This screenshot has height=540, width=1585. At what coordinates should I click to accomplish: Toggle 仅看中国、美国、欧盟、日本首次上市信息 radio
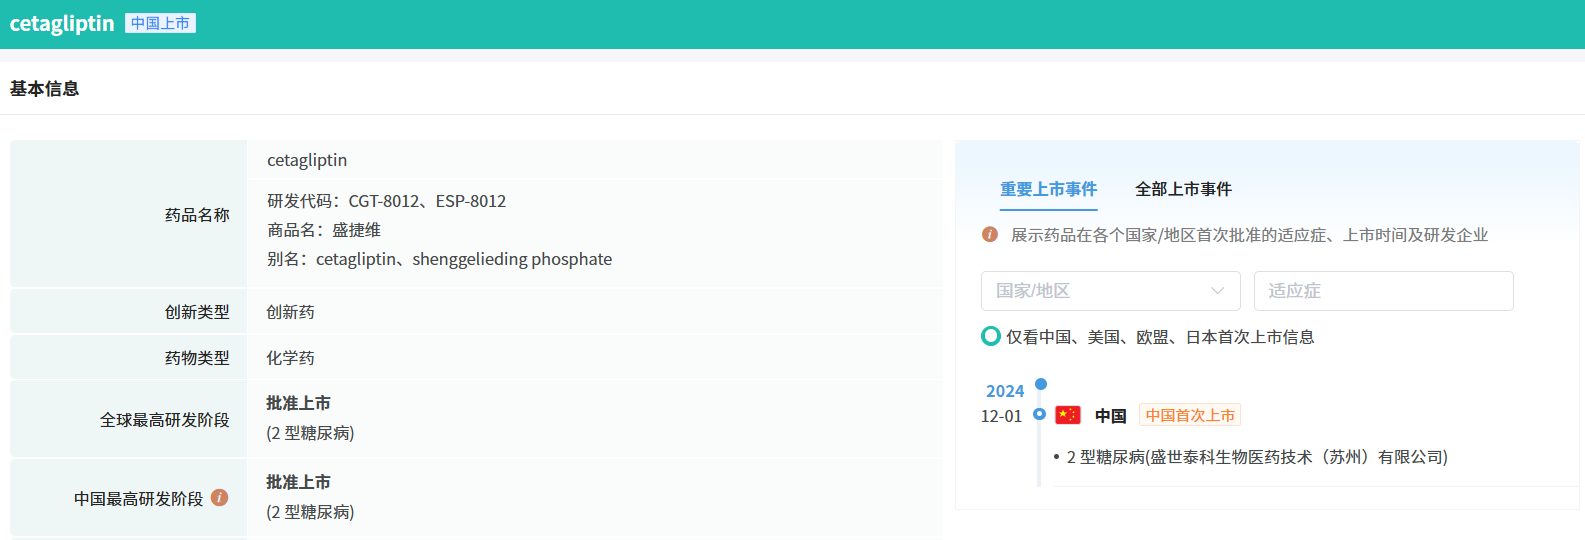[991, 336]
